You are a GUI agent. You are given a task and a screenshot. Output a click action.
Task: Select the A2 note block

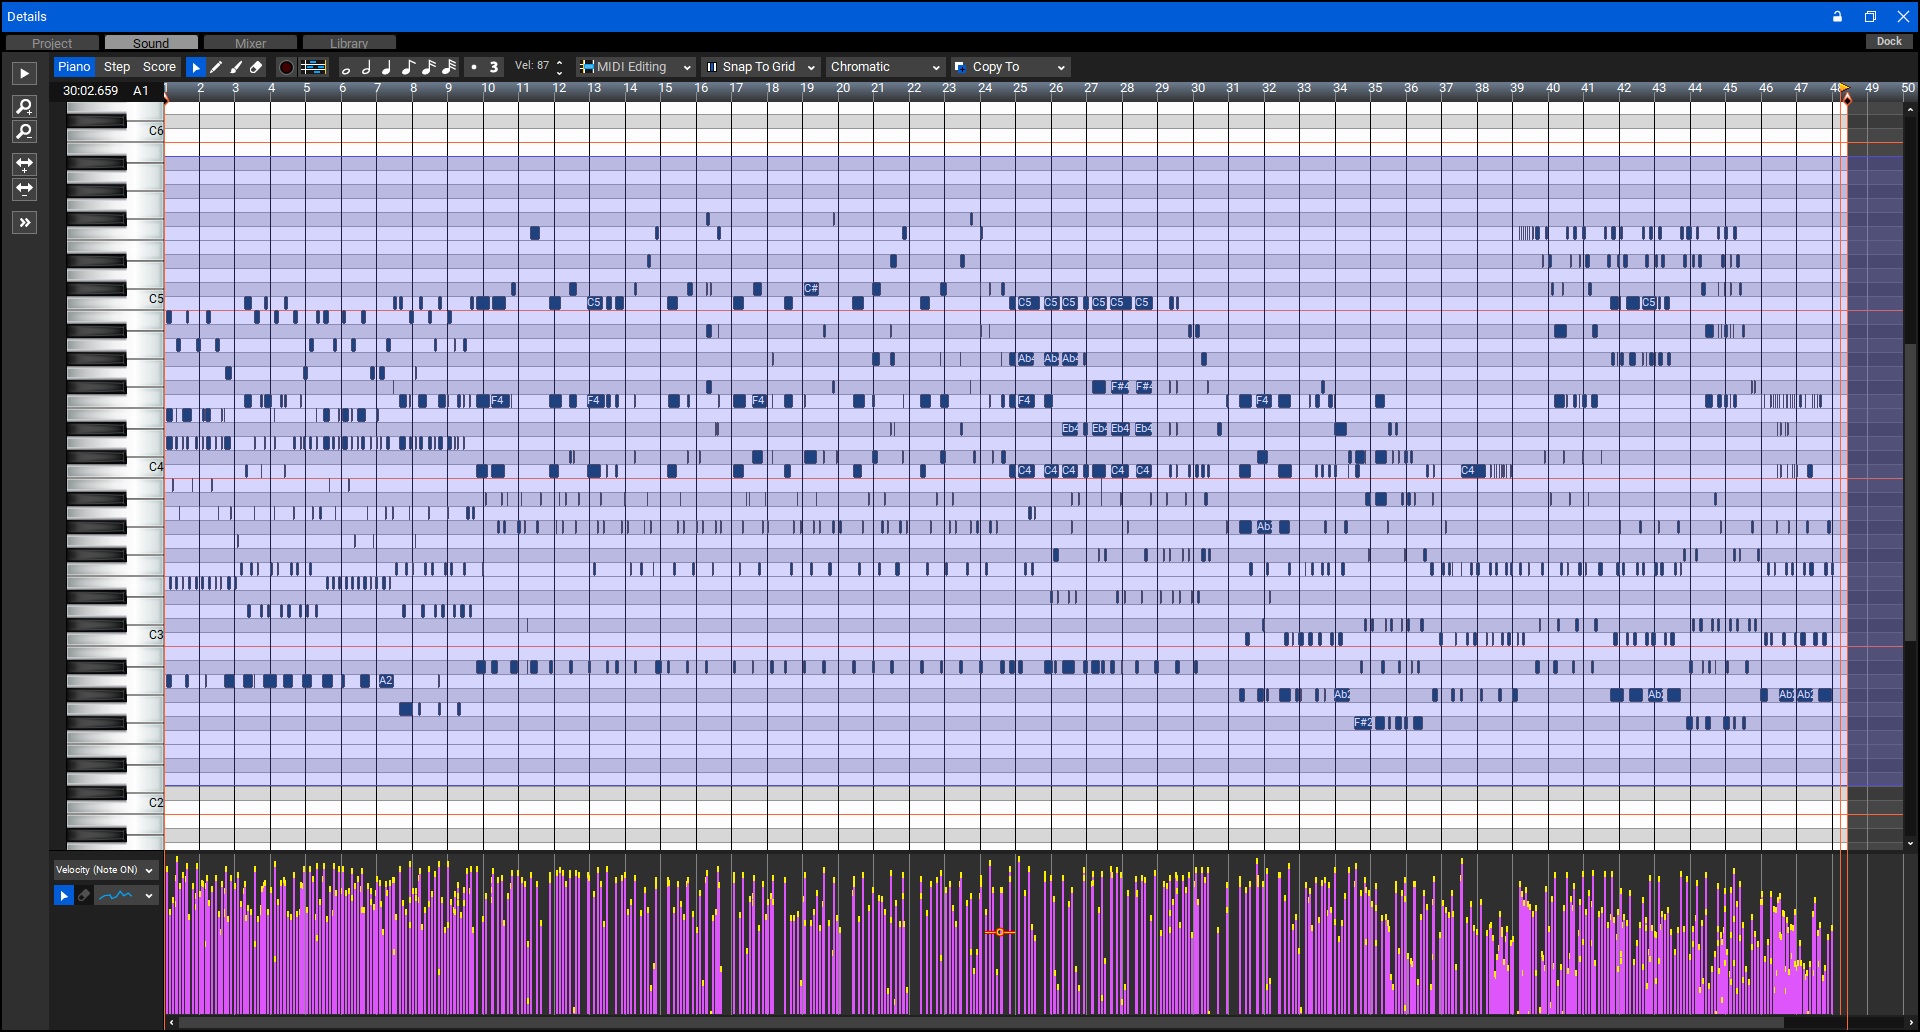tap(386, 681)
